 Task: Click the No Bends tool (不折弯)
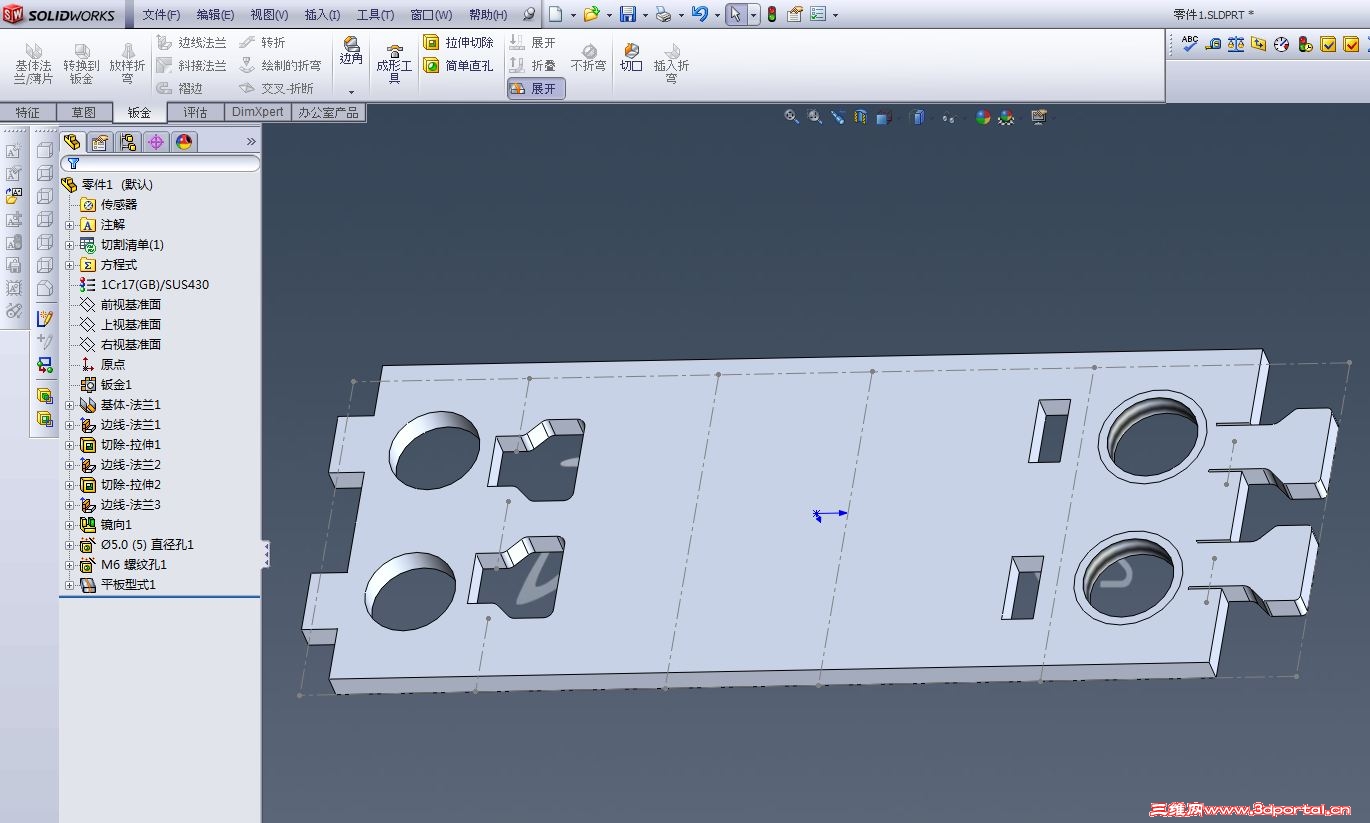[588, 57]
